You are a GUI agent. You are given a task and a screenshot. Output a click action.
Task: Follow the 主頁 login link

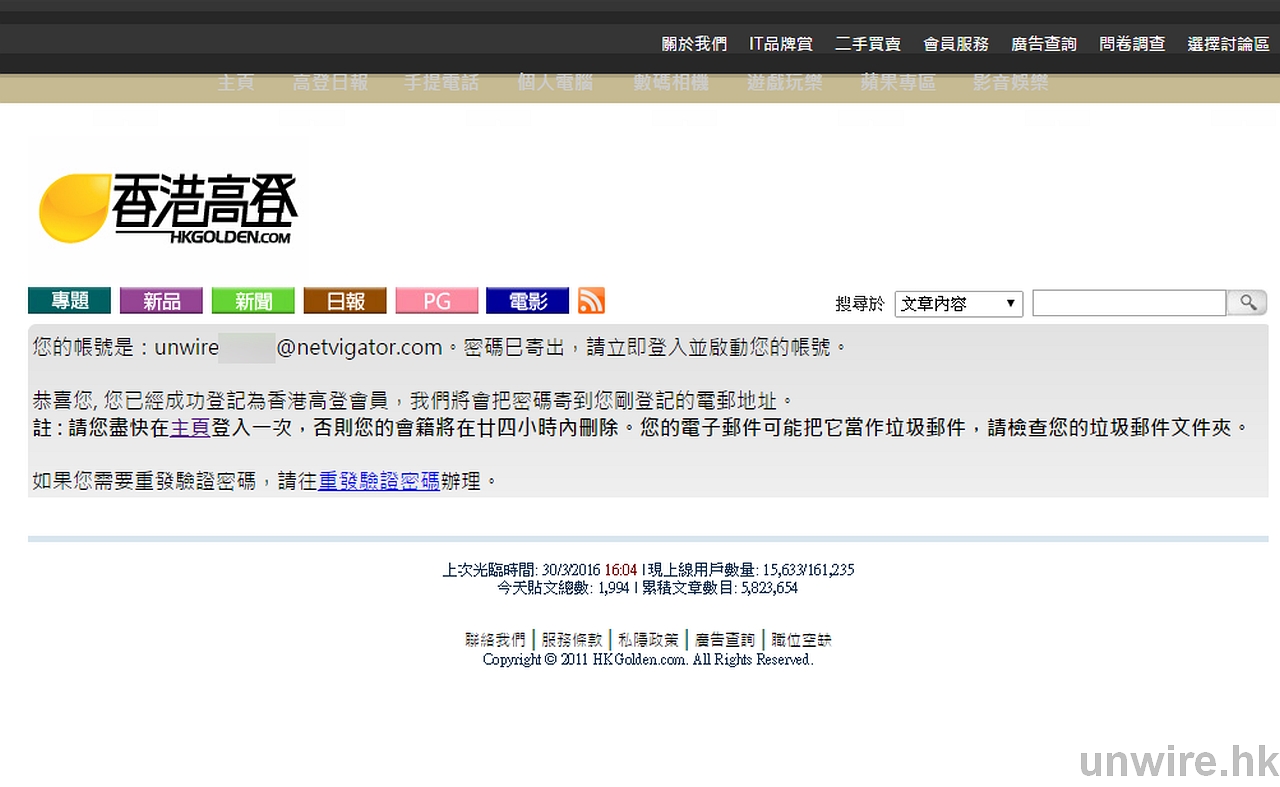click(190, 428)
